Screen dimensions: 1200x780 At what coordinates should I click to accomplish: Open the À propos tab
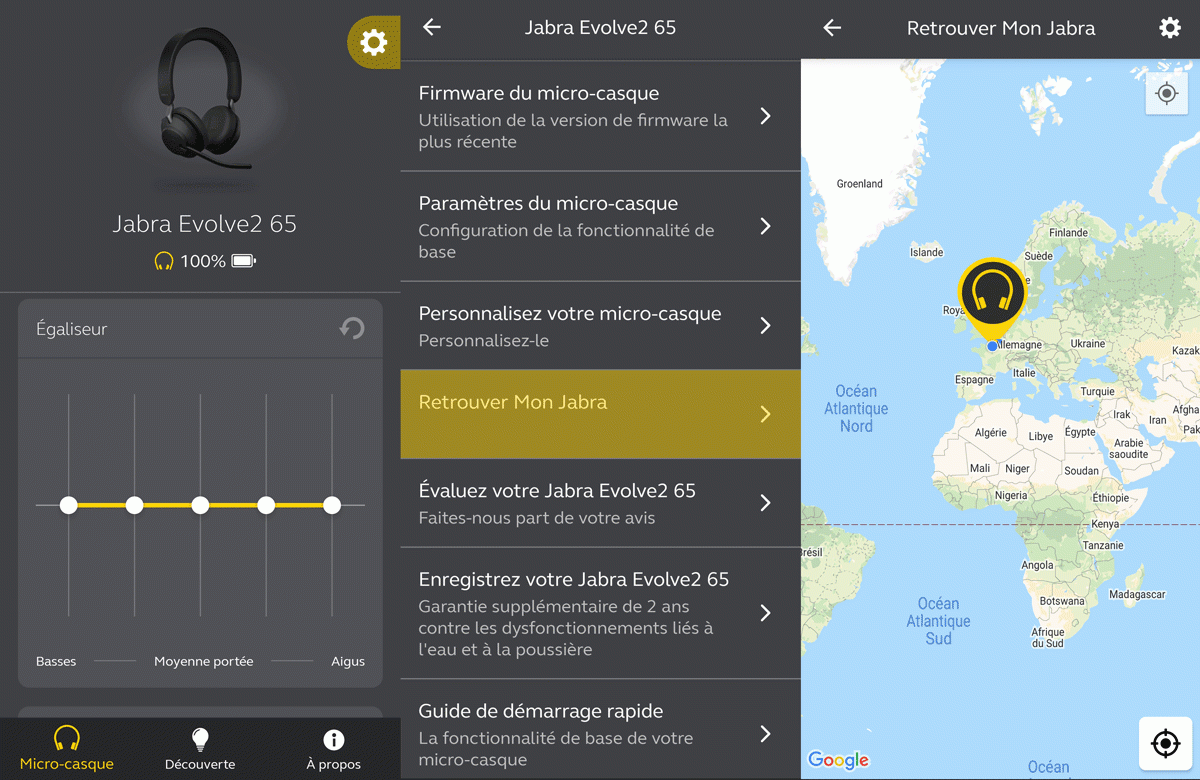333,749
